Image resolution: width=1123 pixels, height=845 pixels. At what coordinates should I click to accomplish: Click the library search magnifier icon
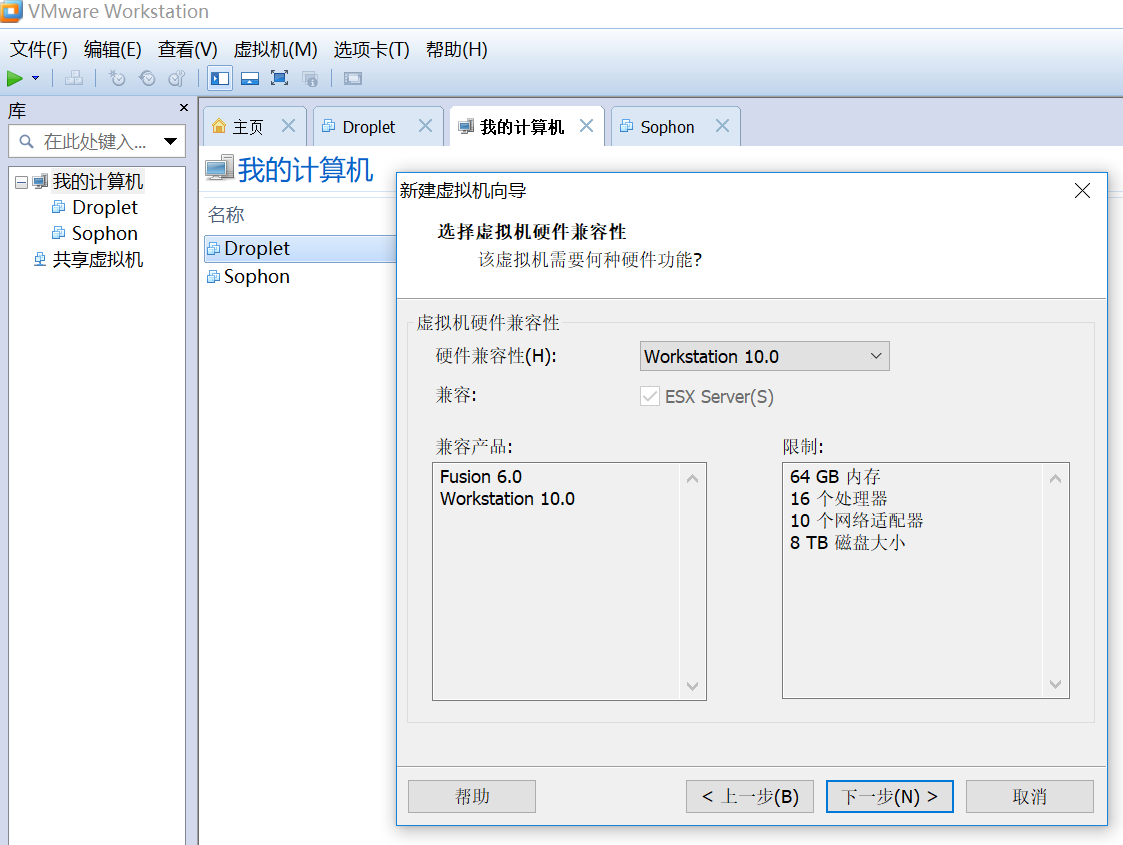tap(26, 142)
